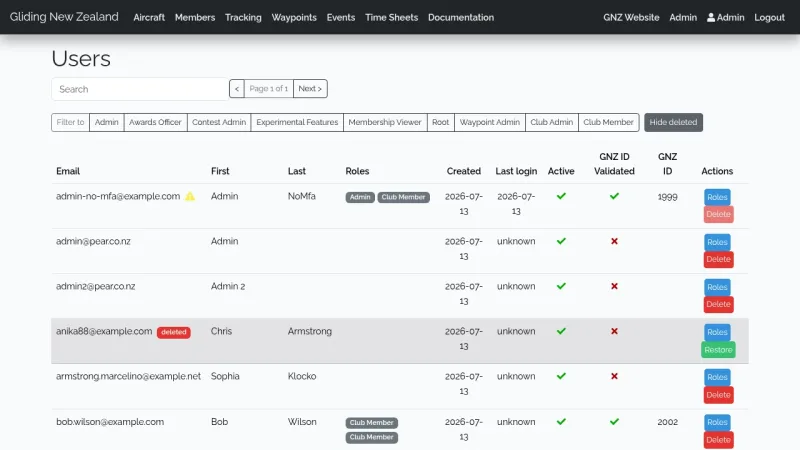Screen dimensions: 800x450
Task: Click the MFA warning icon beside admin-no-mfa@example.com
Action: [x=190, y=196]
